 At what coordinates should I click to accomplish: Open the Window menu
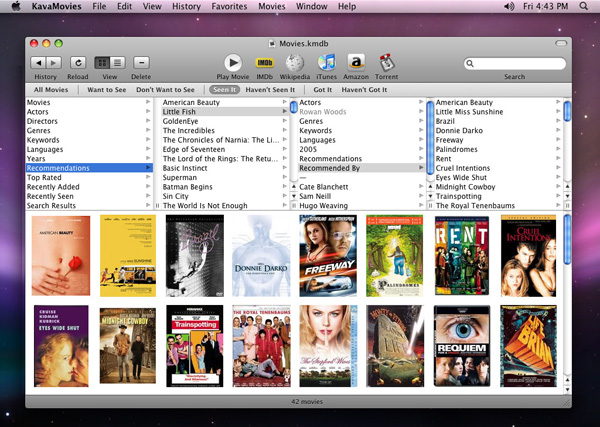[311, 7]
